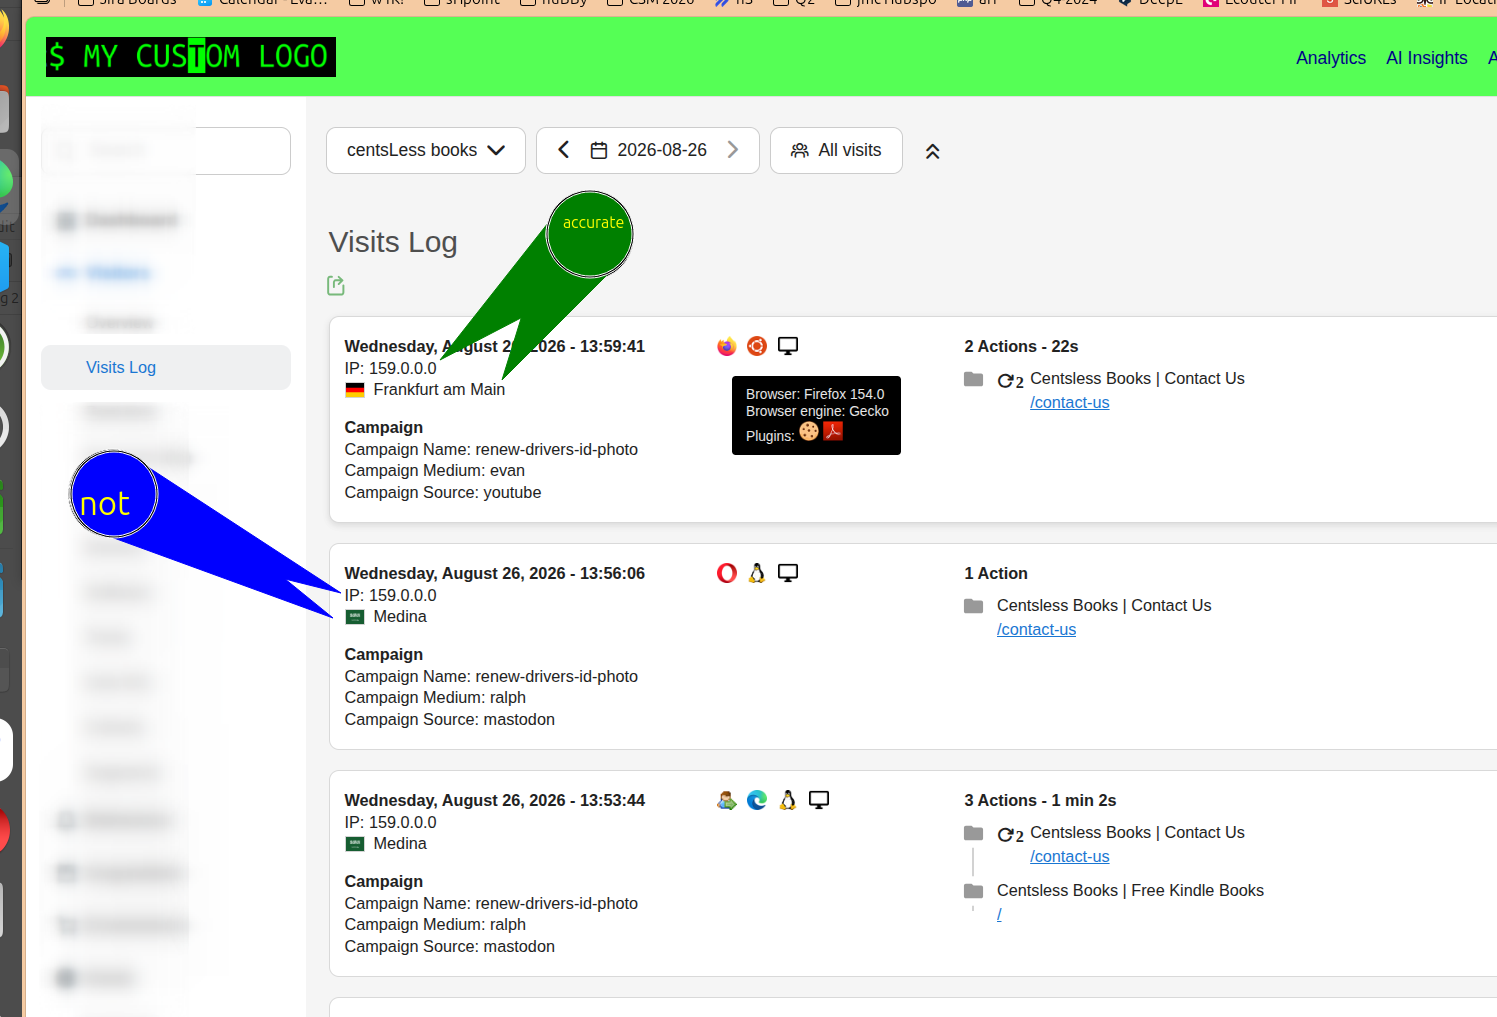Viewport: 1497px width, 1017px height.
Task: Click the desktop device icon in third visit
Action: pos(819,800)
